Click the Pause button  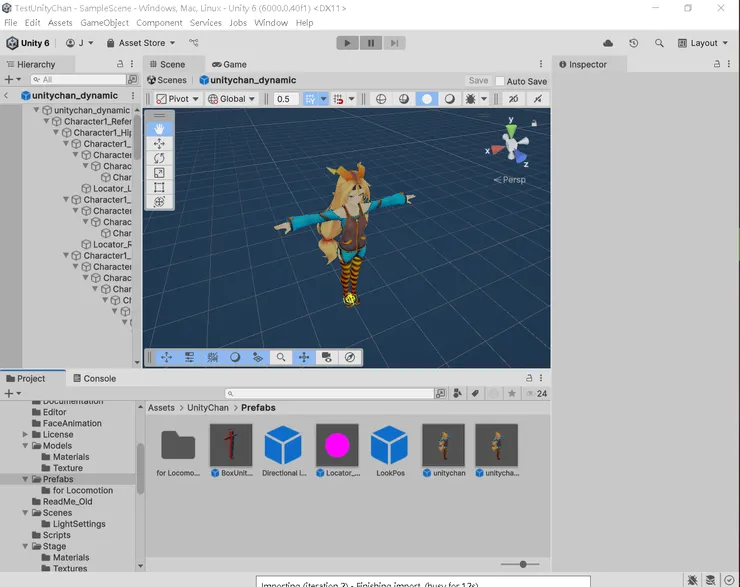point(371,43)
